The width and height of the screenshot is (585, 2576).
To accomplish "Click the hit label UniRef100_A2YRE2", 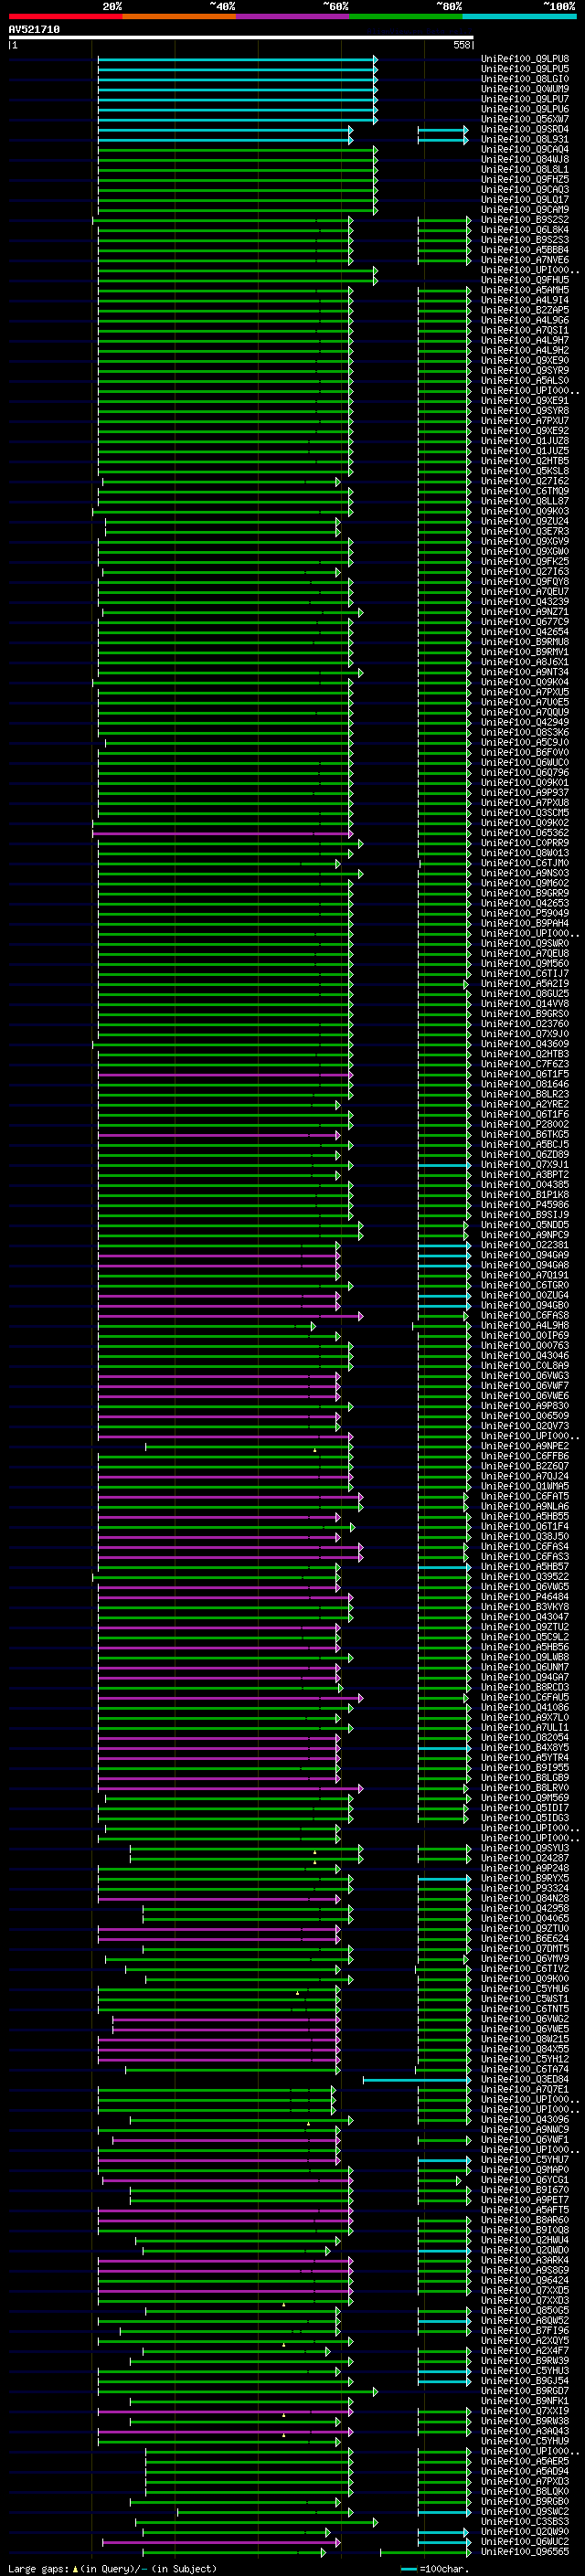I will pyautogui.click(x=525, y=1104).
